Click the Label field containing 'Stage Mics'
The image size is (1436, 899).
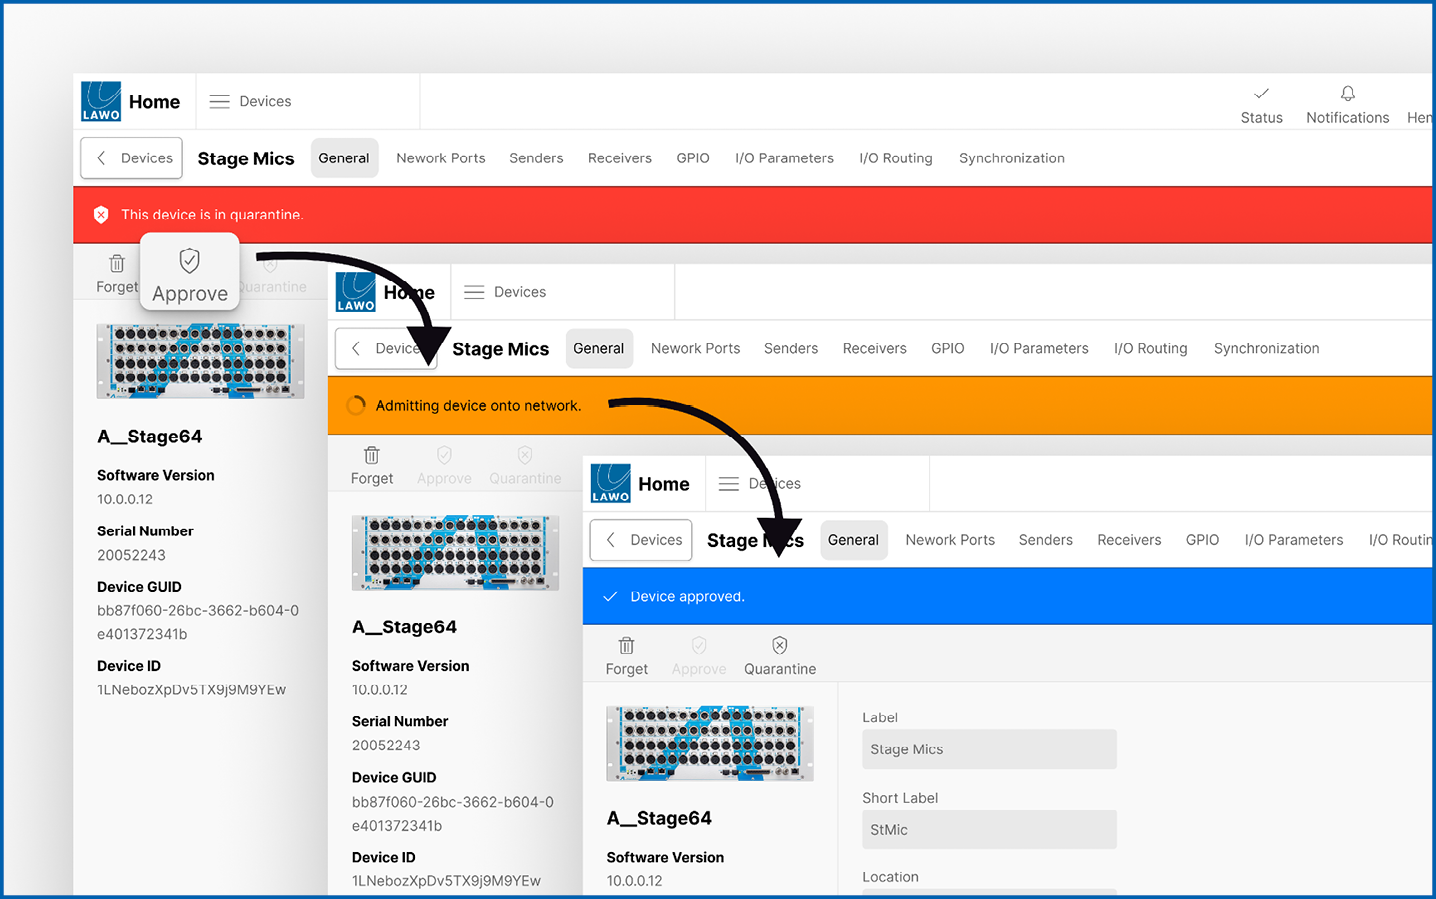tap(988, 749)
